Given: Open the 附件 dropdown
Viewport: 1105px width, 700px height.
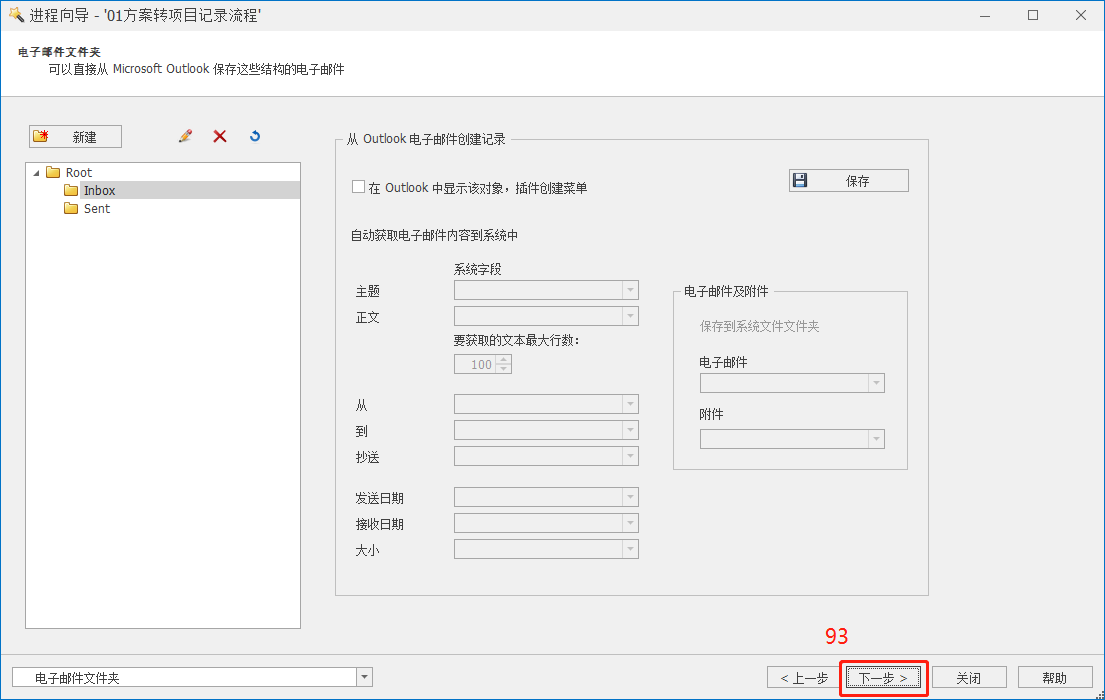Looking at the screenshot, I should [x=876, y=438].
